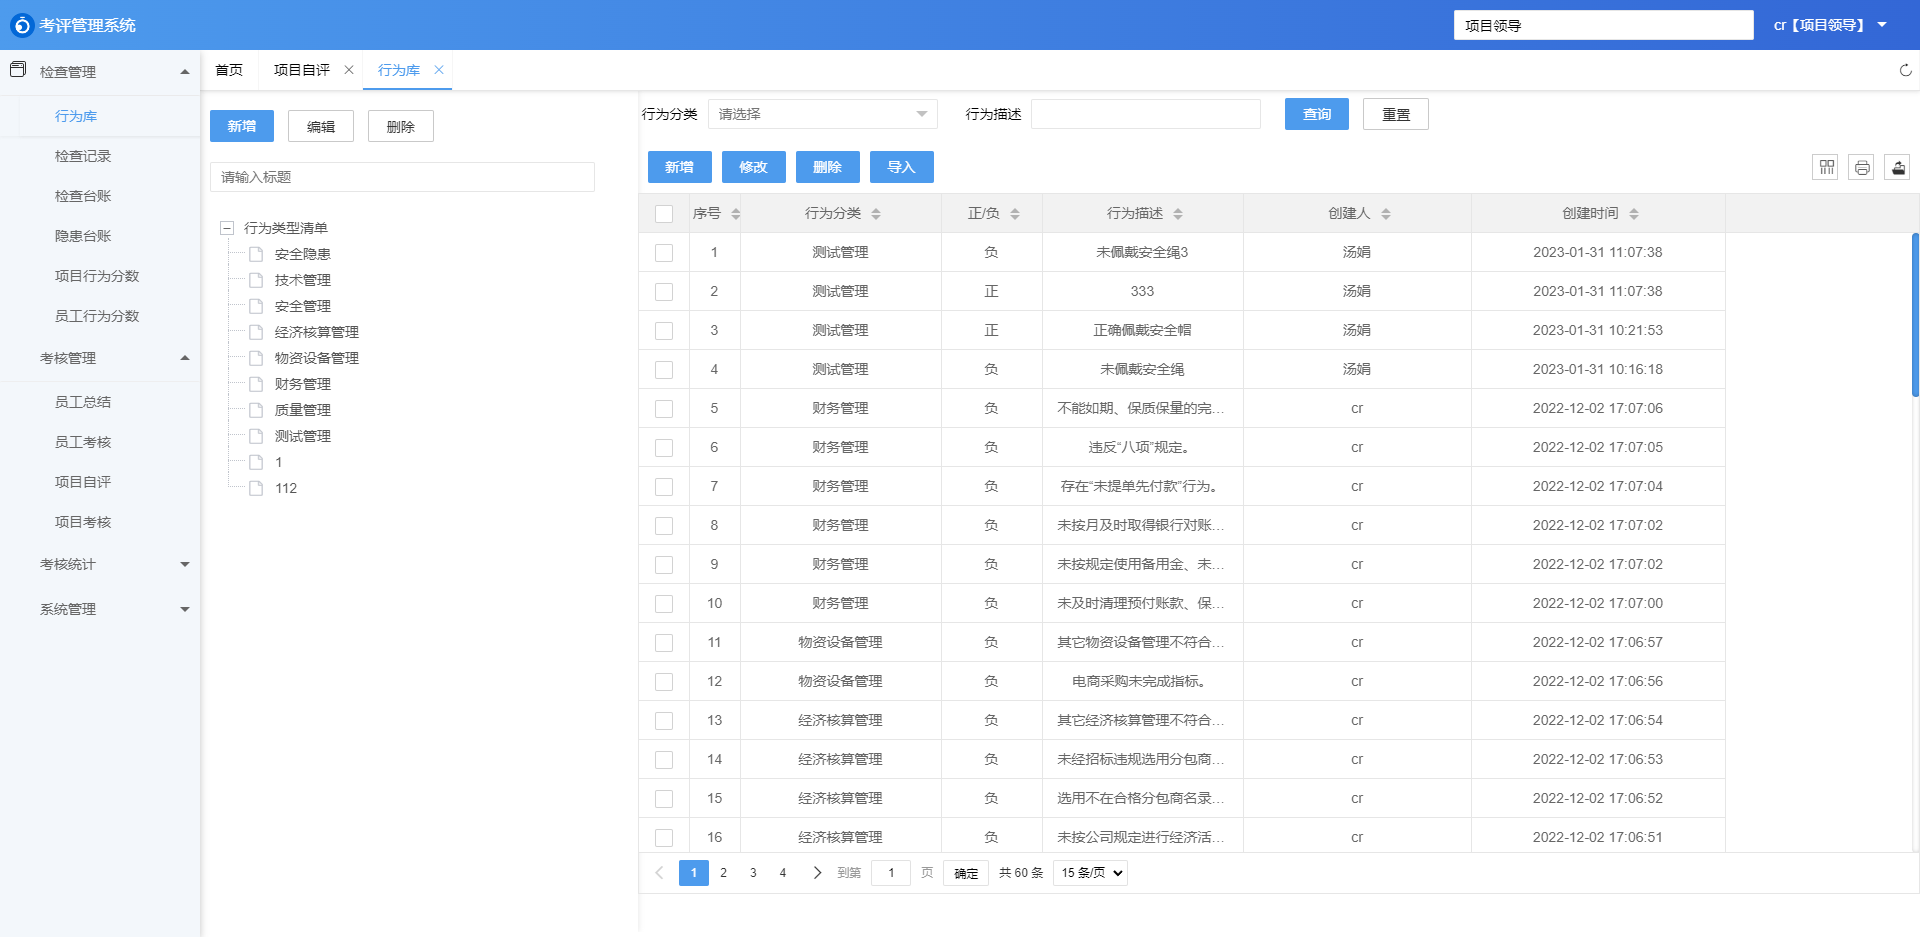Click the print table icon

(1862, 167)
